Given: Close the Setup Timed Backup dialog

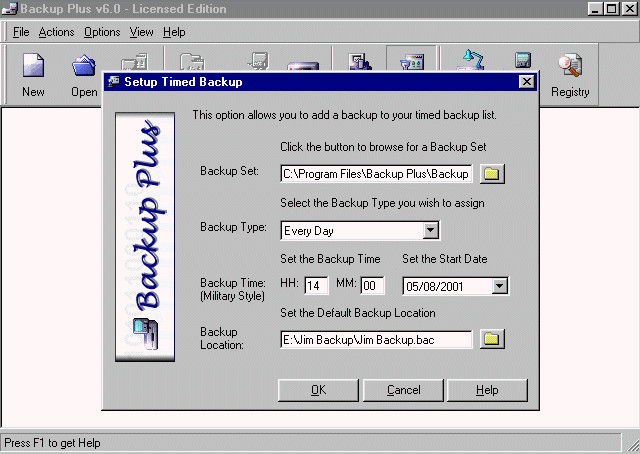Looking at the screenshot, I should pyautogui.click(x=527, y=82).
